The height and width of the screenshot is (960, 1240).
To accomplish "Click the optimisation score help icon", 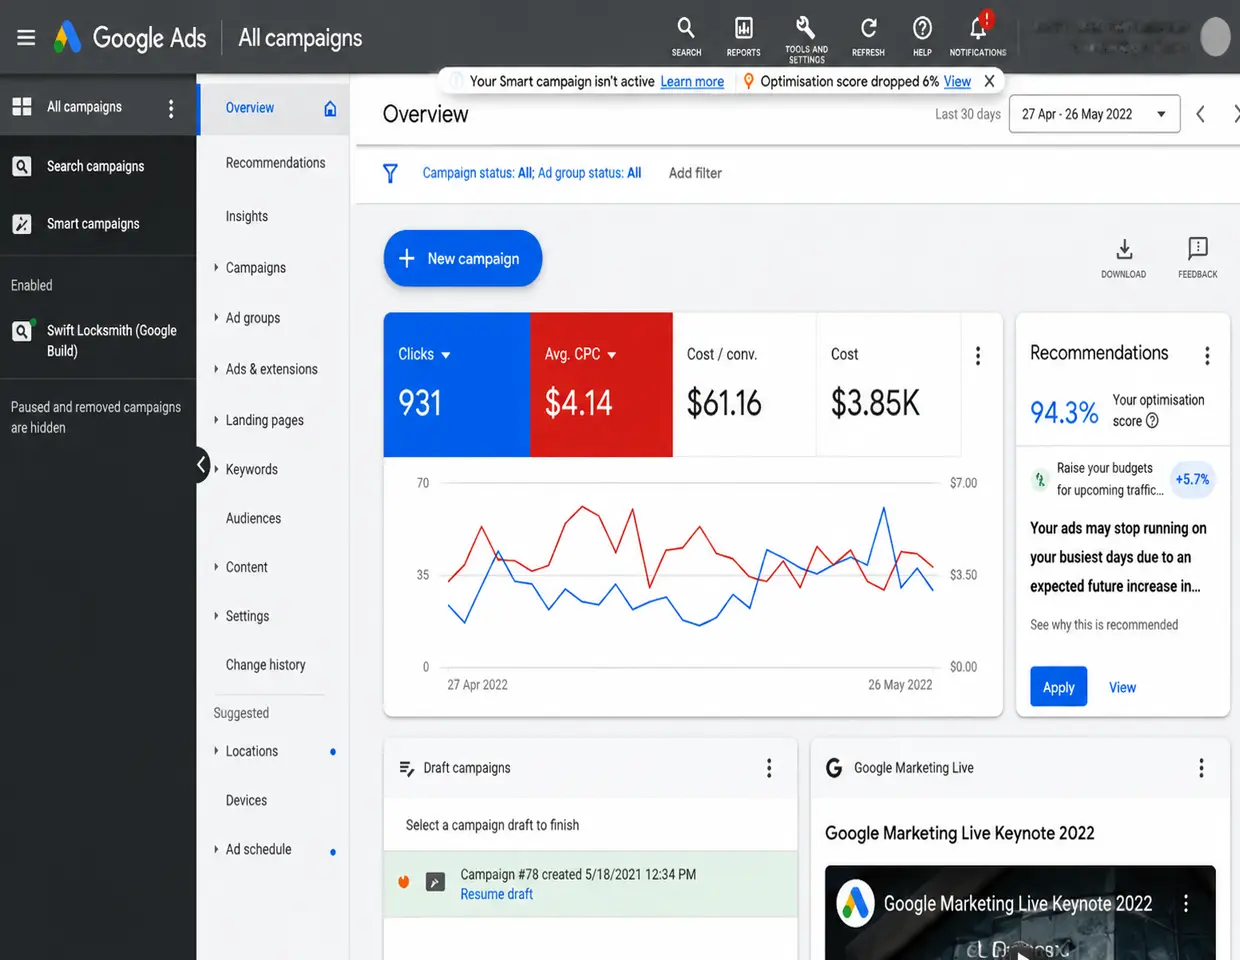I will (x=1152, y=421).
